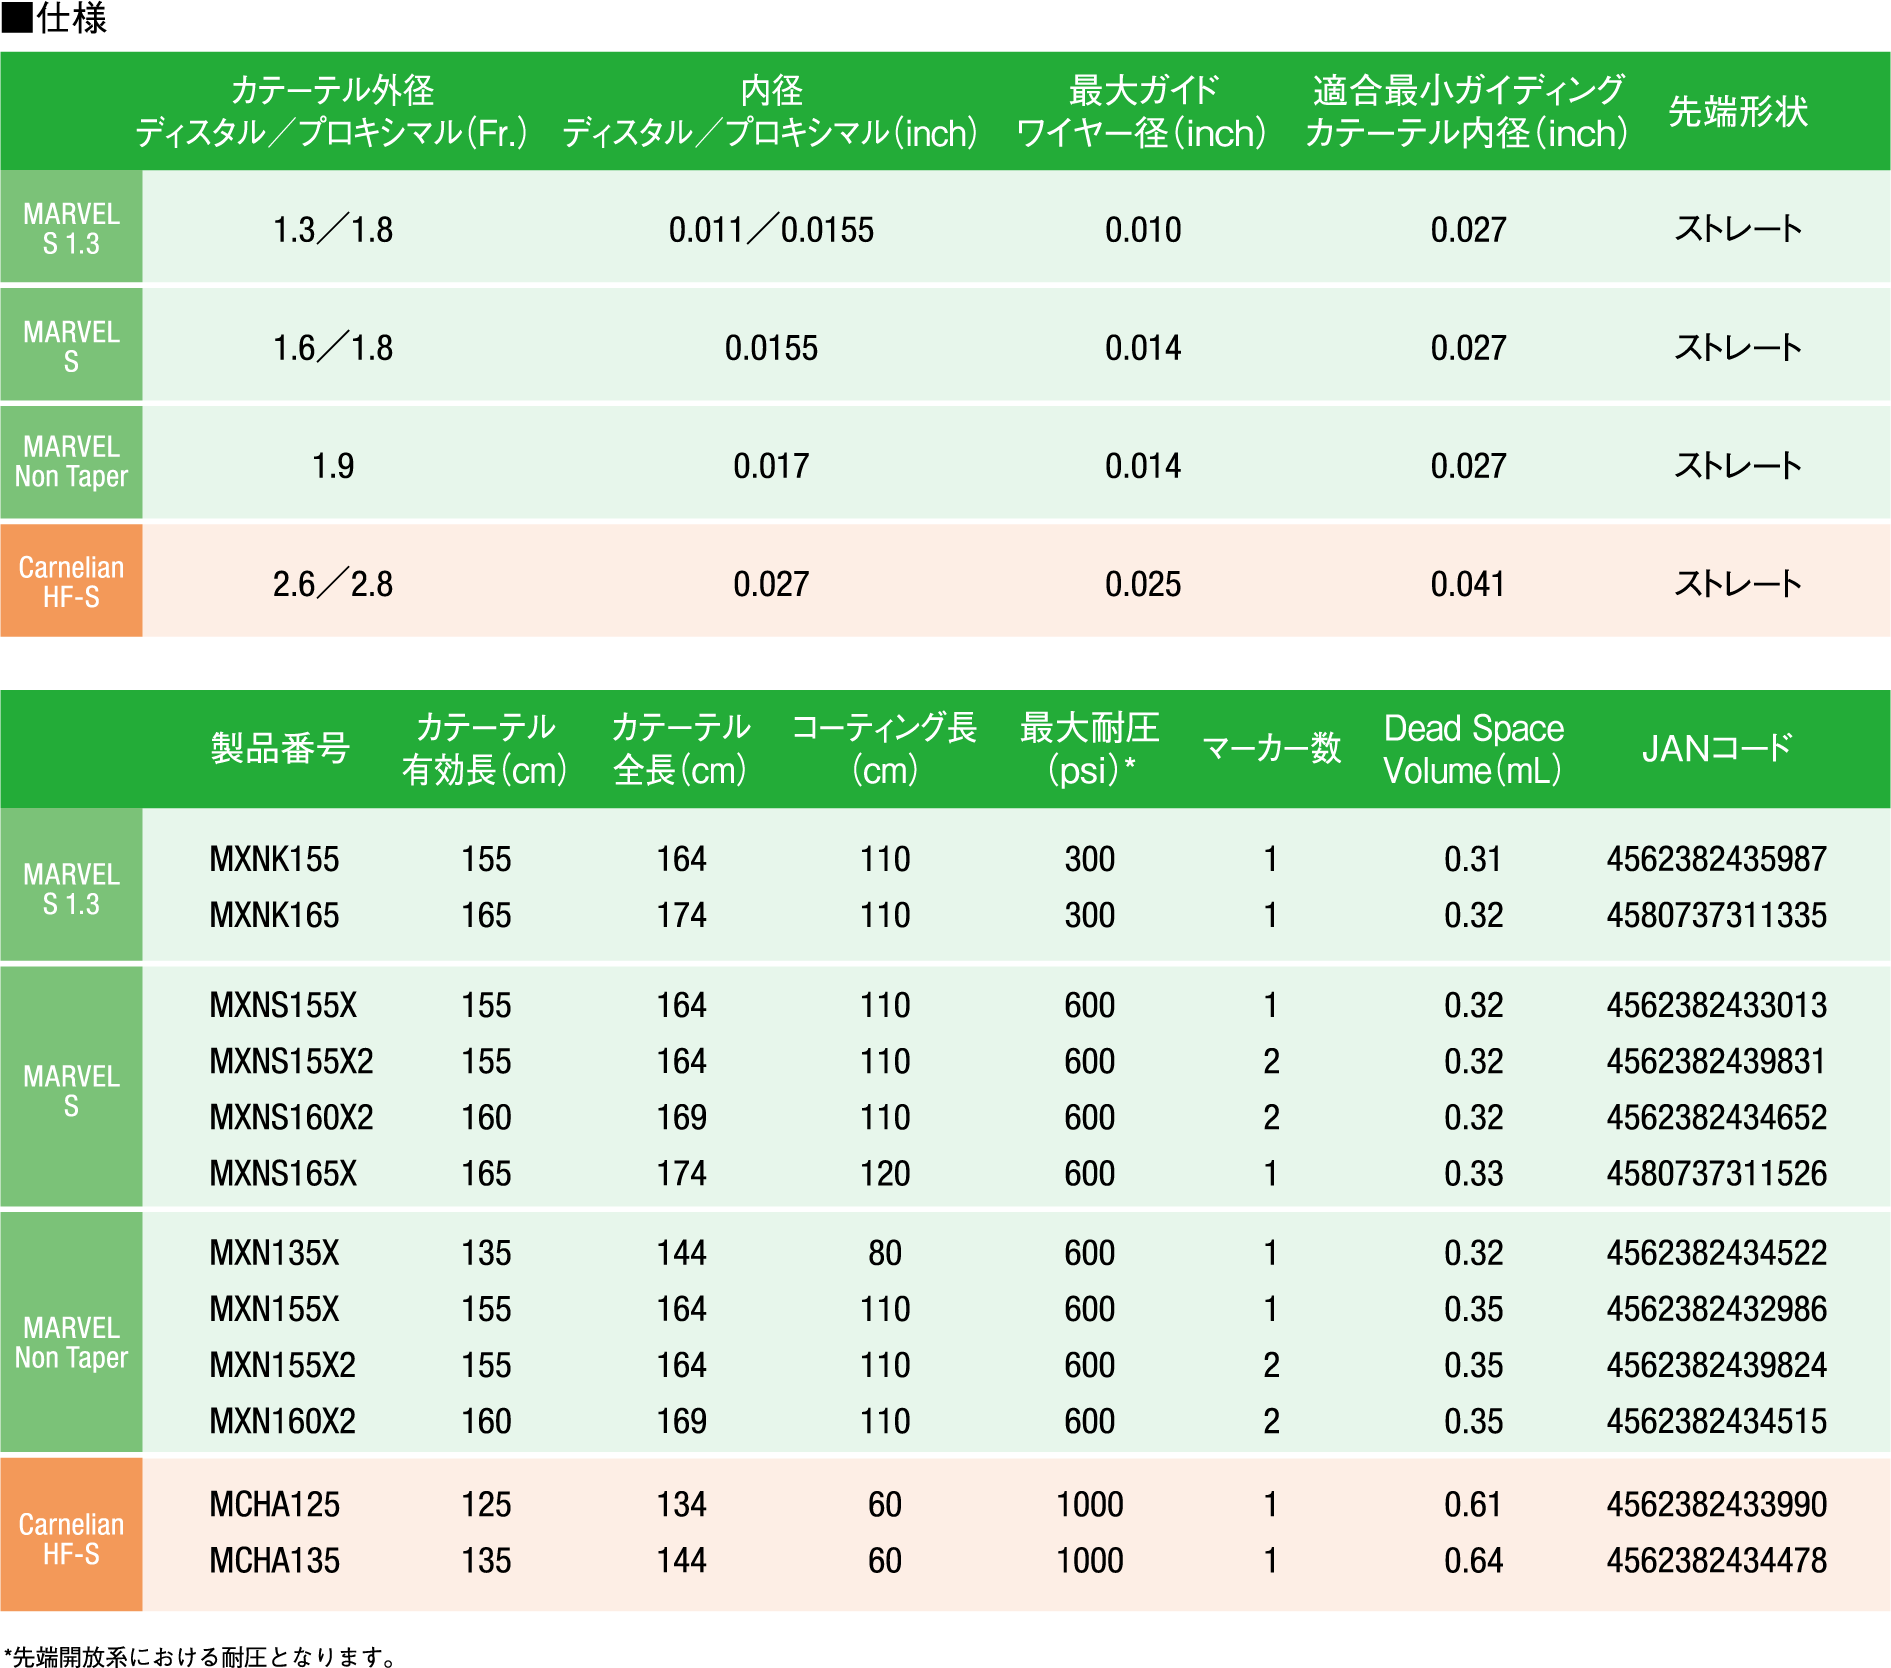The image size is (1891, 1668).
Task: Click the 最大耐圧(psi) column header
Action: click(x=1090, y=749)
